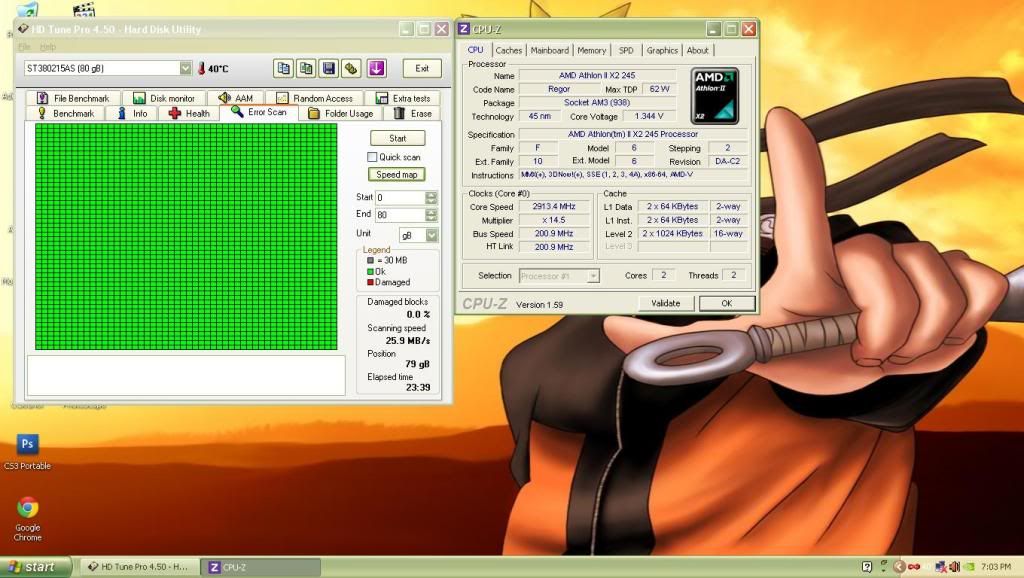Open the About tab in CPU-Z
This screenshot has height=578, width=1024.
[x=697, y=50]
